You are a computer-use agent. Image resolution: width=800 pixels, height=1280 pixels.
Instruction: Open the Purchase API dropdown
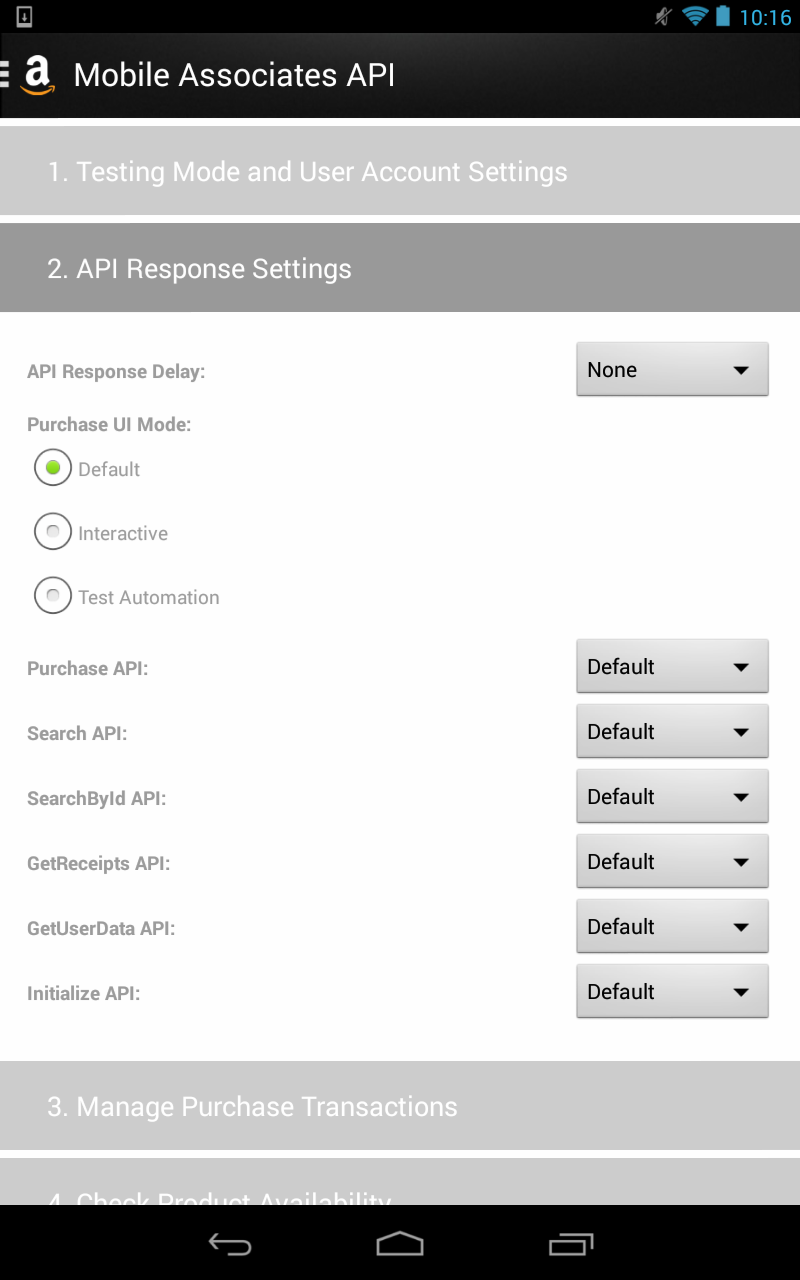click(671, 666)
